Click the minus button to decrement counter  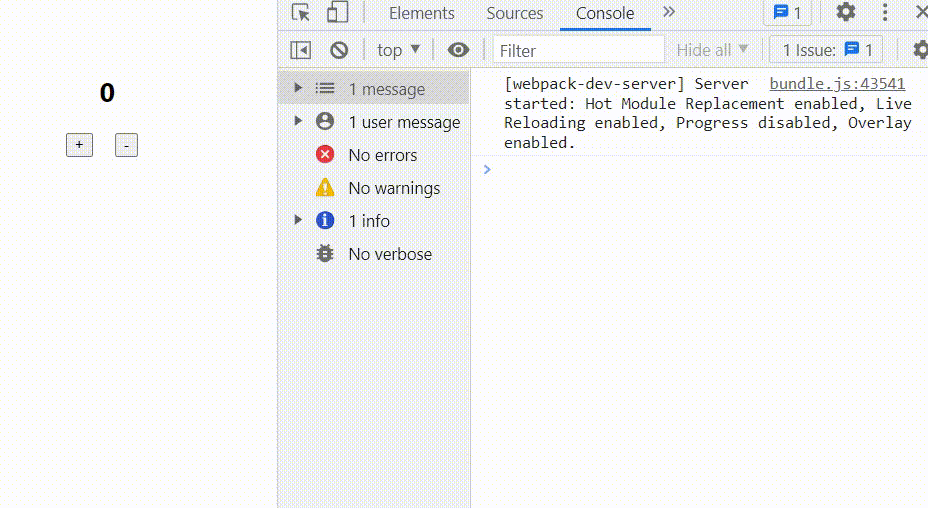tap(126, 145)
